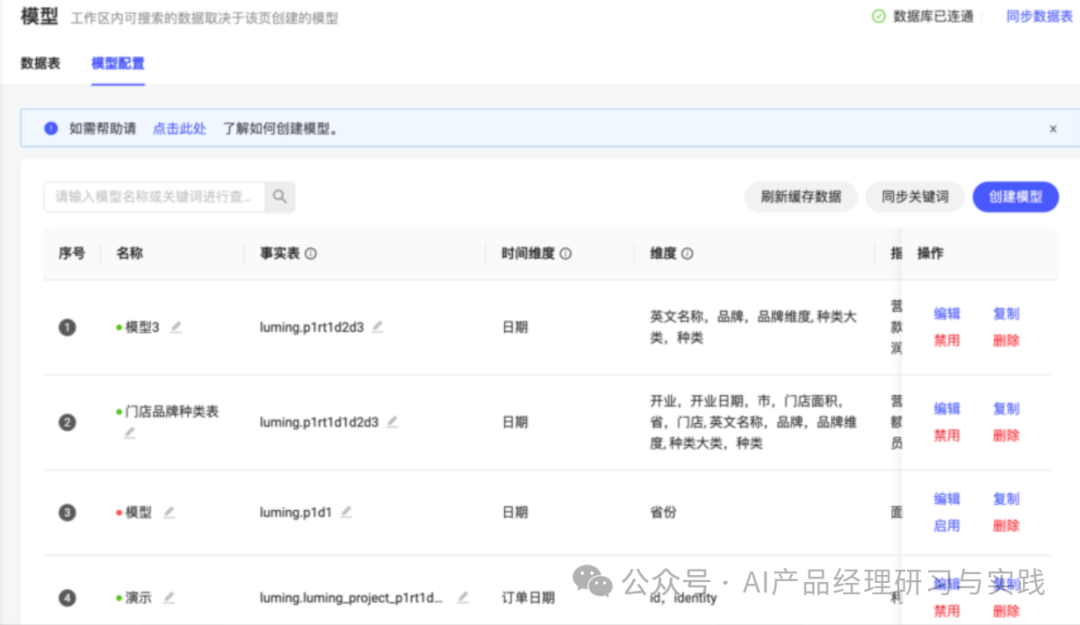The width and height of the screenshot is (1080, 625).
Task: Edit fact table pencil for luming.p1d1
Action: pos(346,512)
